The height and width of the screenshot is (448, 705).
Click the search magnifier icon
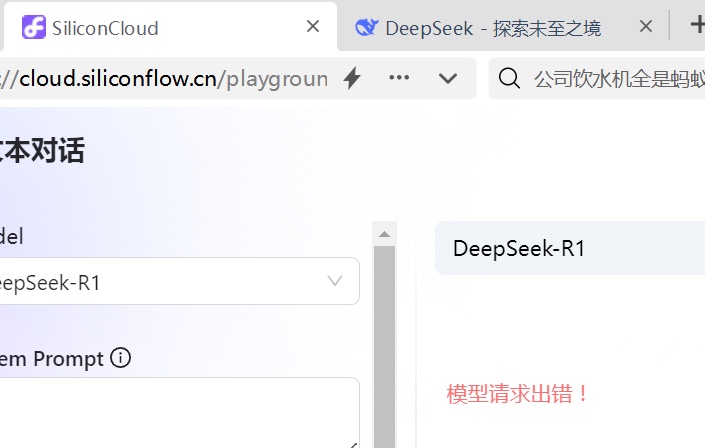(509, 78)
